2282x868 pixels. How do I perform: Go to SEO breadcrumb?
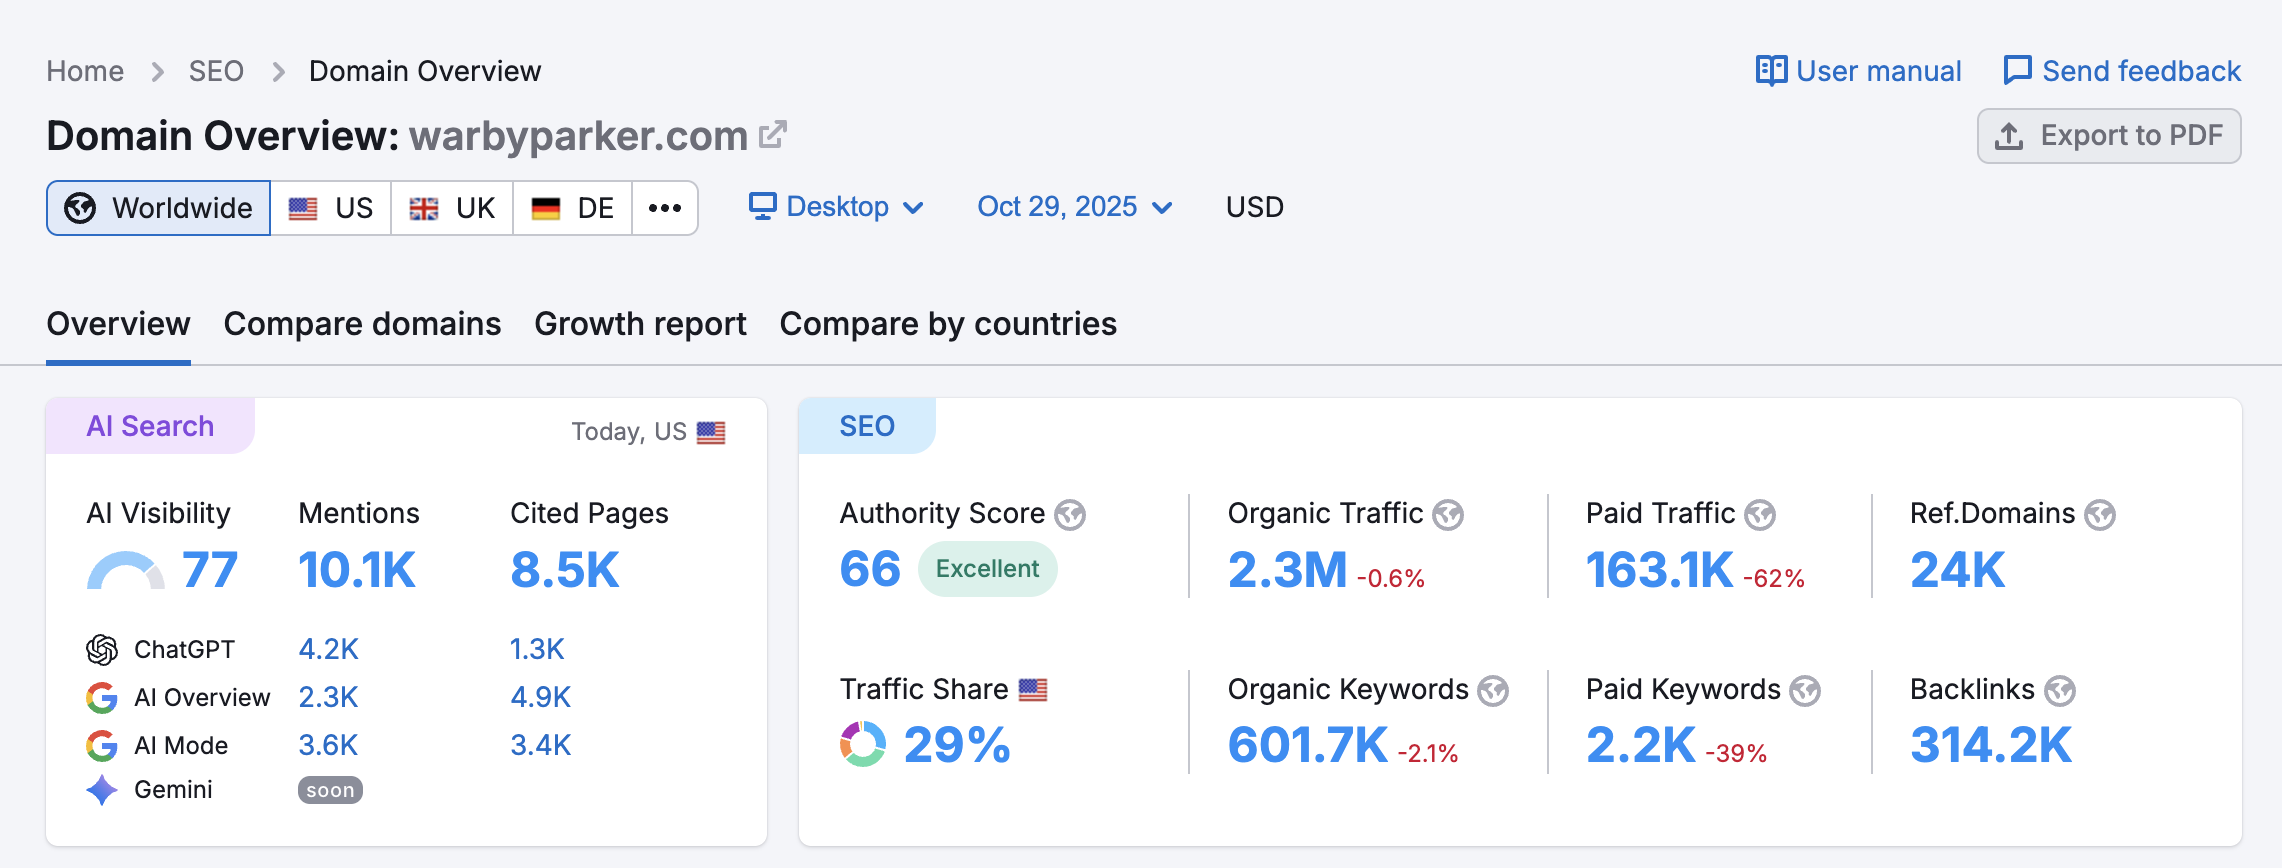pyautogui.click(x=216, y=71)
